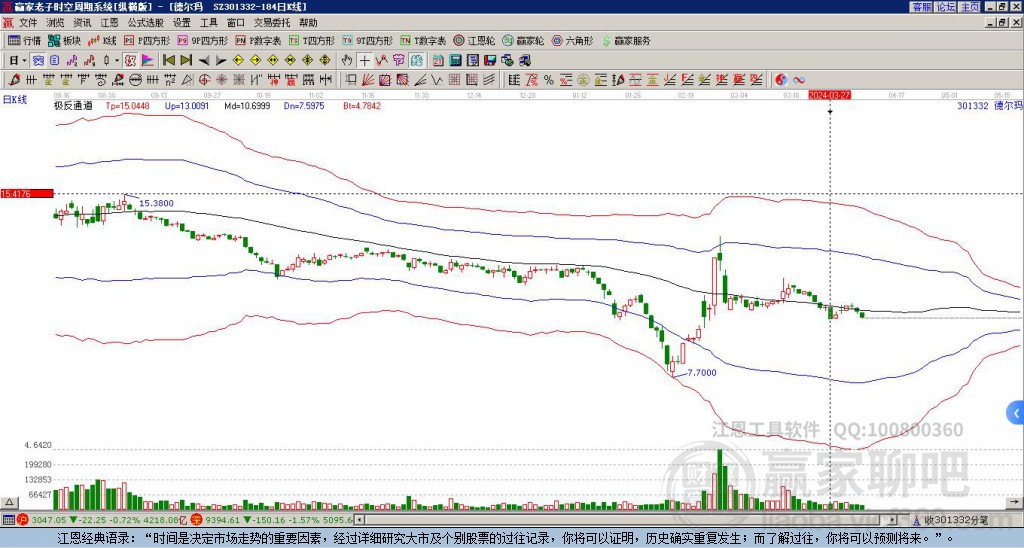Open the 9T四方形 tool
Image resolution: width=1024 pixels, height=548 pixels.
tap(367, 40)
